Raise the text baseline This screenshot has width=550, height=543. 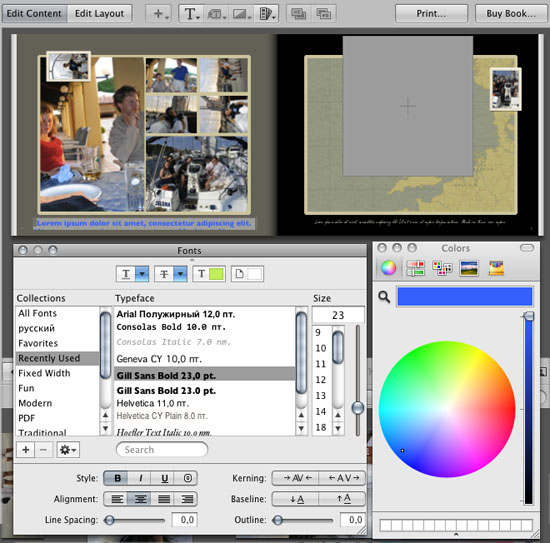tap(343, 498)
